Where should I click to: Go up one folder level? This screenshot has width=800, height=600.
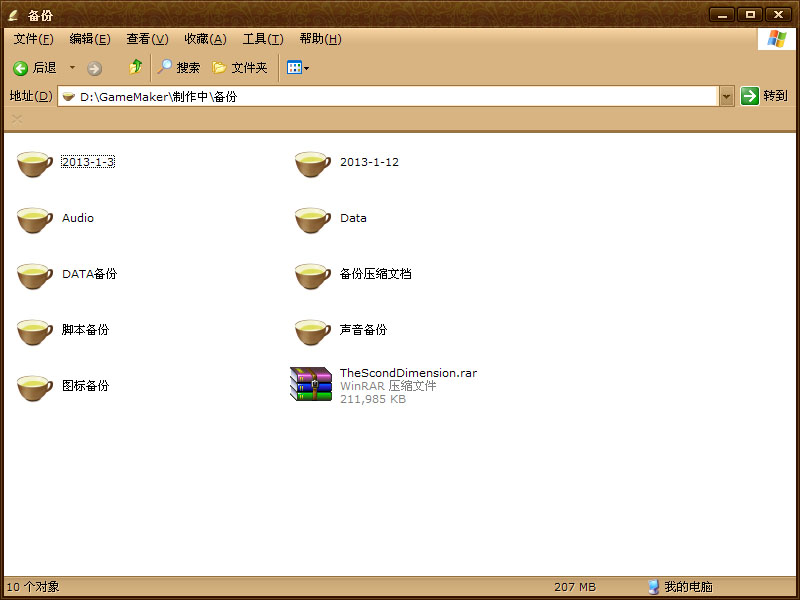136,67
